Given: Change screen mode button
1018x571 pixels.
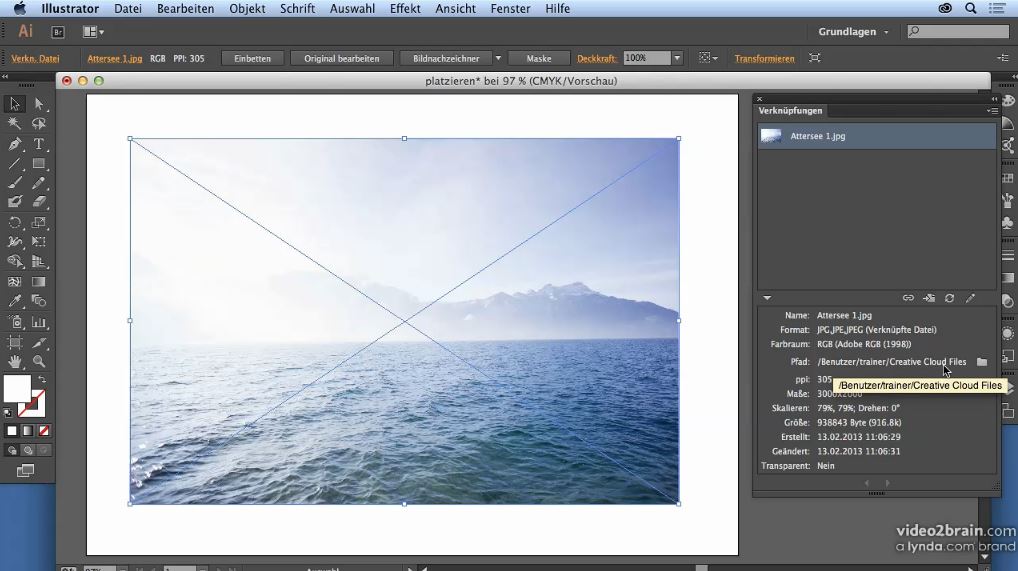Looking at the screenshot, I should coord(25,470).
